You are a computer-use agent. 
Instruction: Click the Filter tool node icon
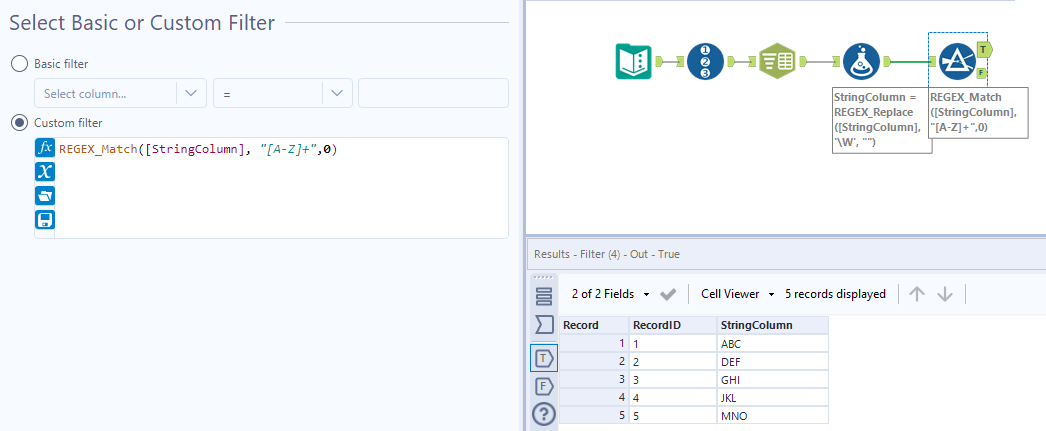pos(957,62)
